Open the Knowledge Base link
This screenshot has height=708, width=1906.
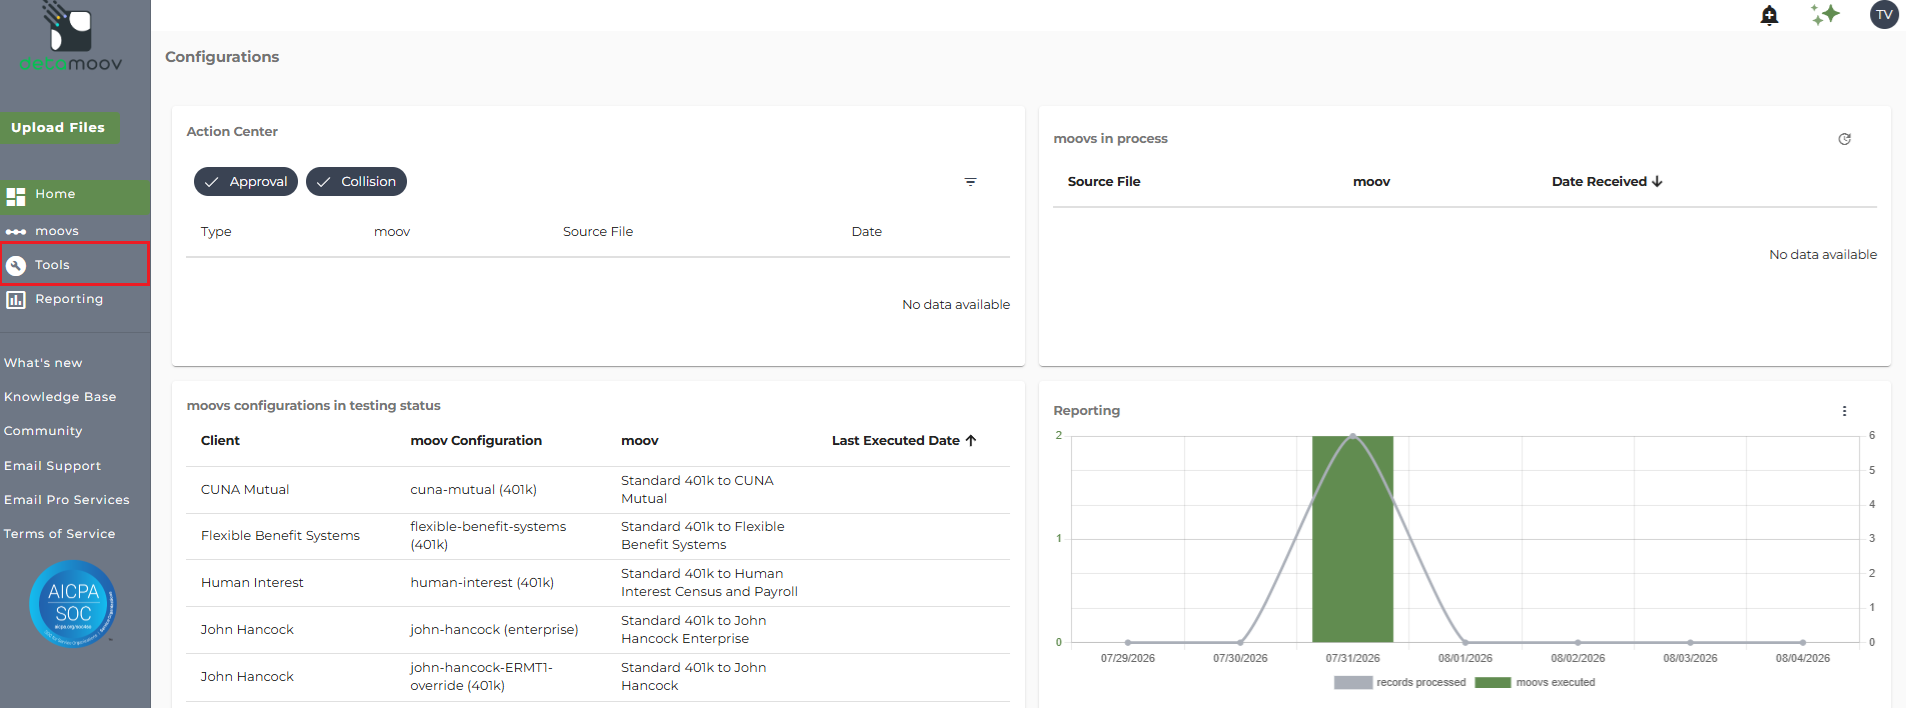tap(60, 397)
